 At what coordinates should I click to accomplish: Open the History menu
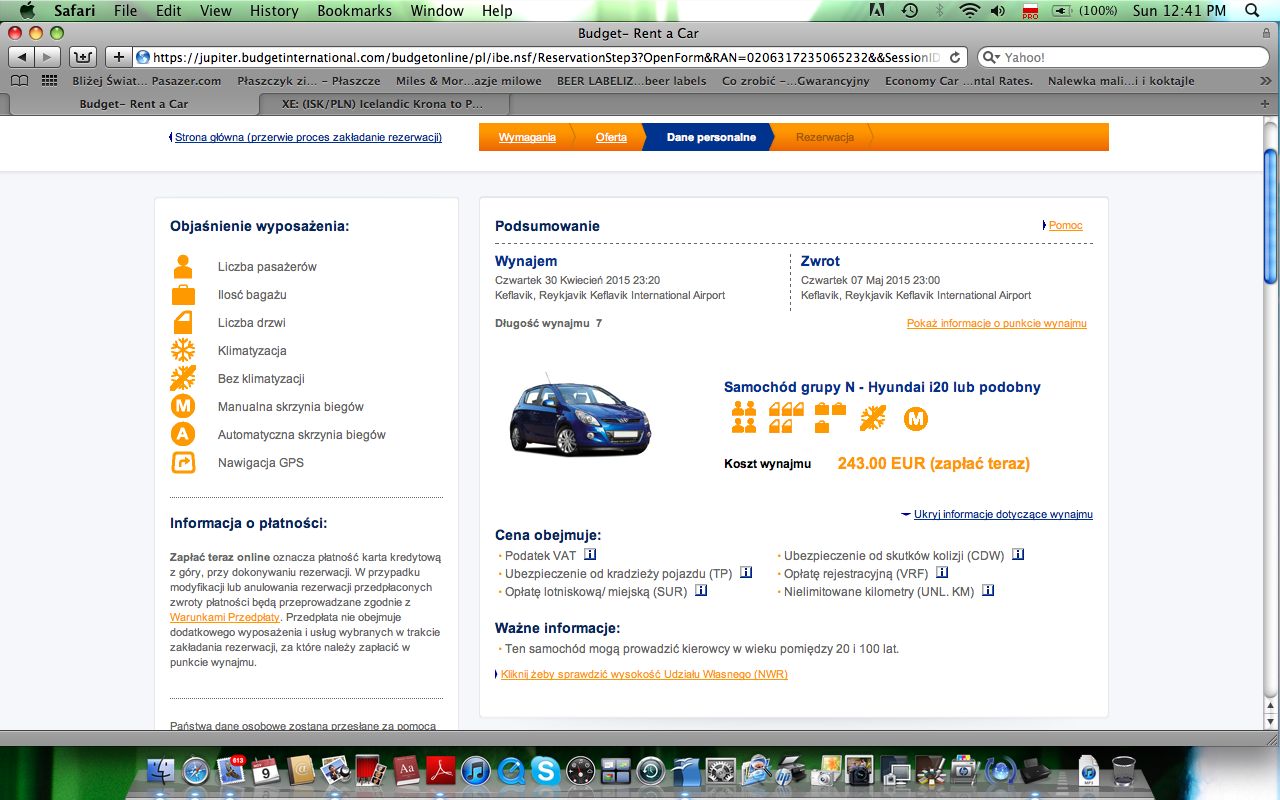tap(274, 11)
